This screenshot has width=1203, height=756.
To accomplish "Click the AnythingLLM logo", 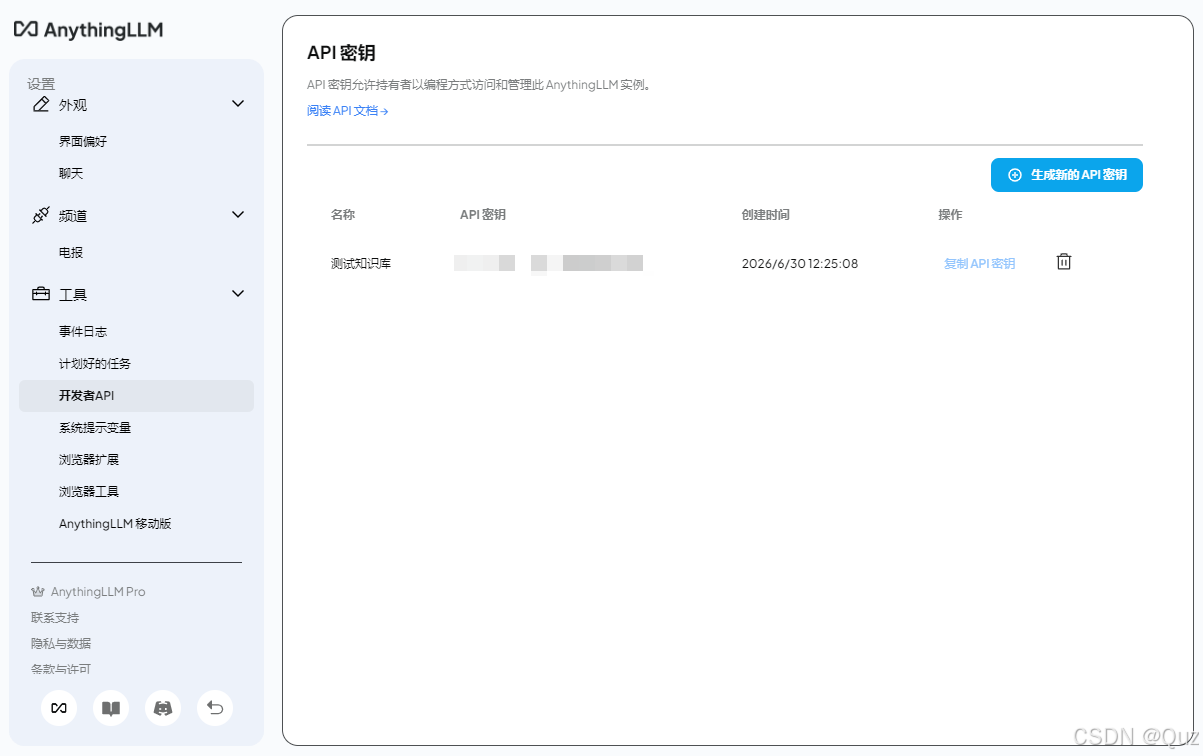I will [88, 29].
